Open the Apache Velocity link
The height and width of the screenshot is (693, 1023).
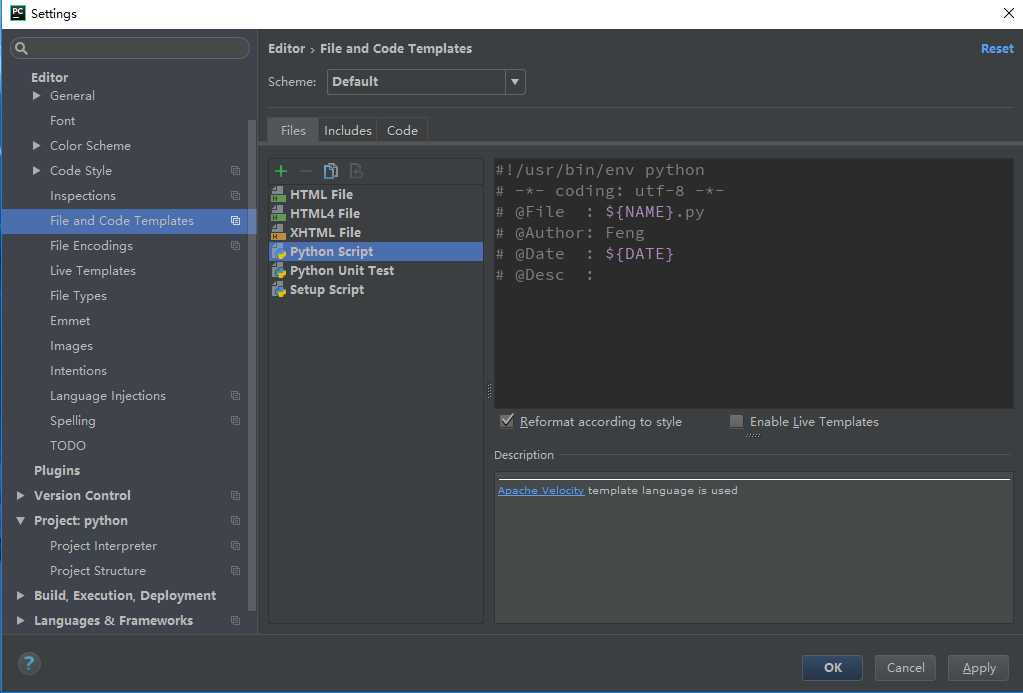click(x=541, y=490)
